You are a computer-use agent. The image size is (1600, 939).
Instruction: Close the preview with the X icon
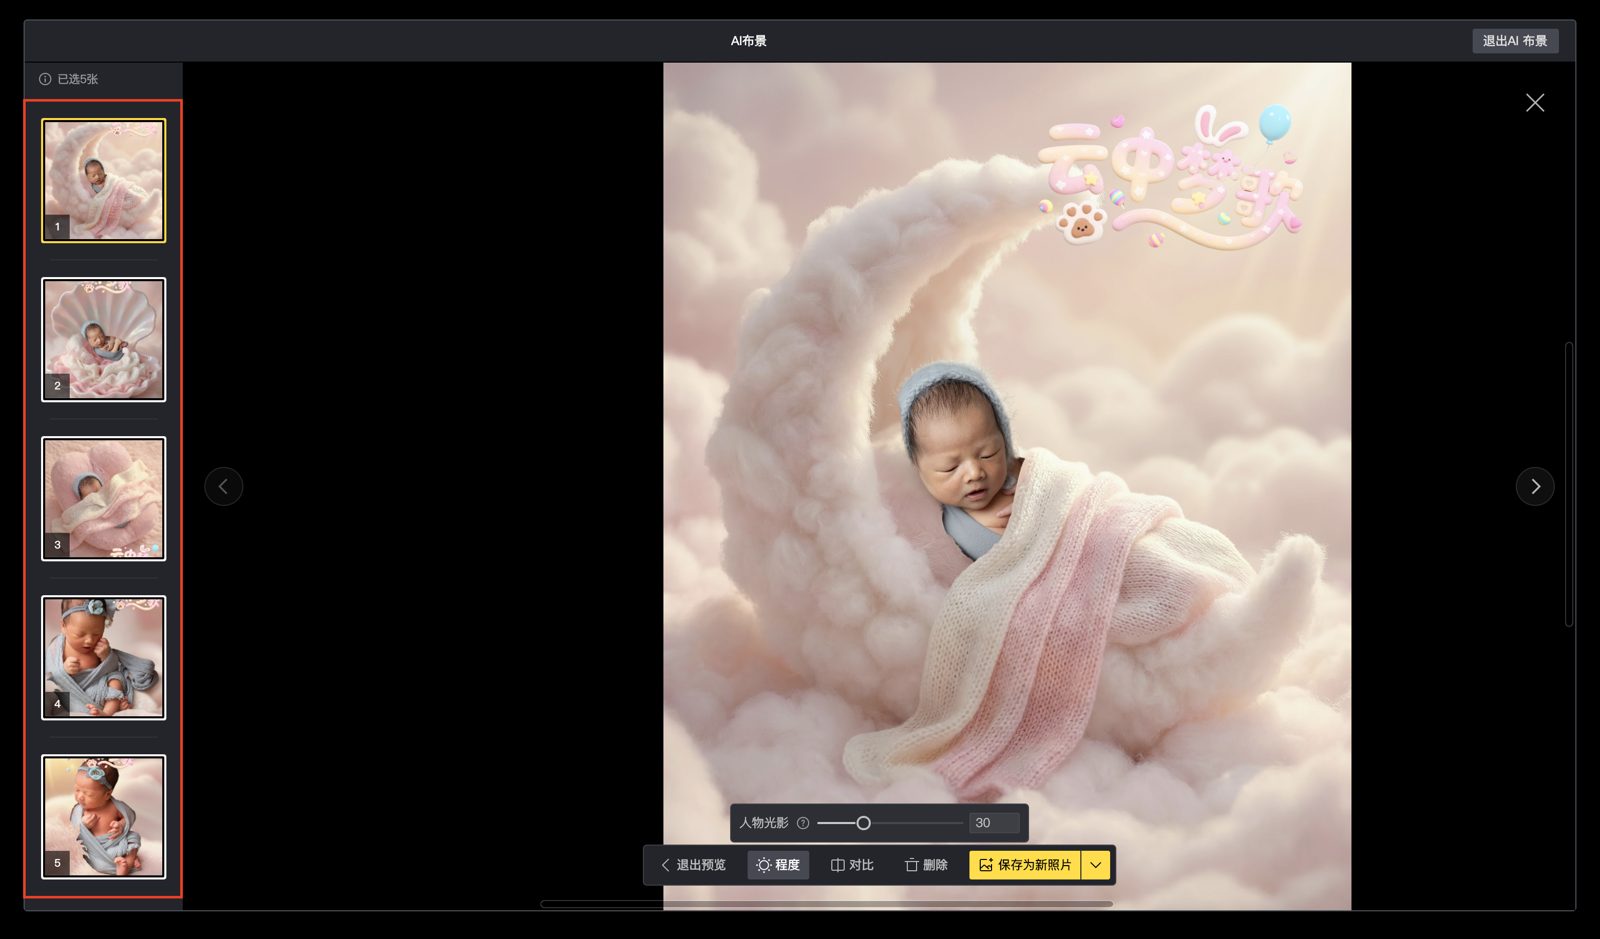1534,103
